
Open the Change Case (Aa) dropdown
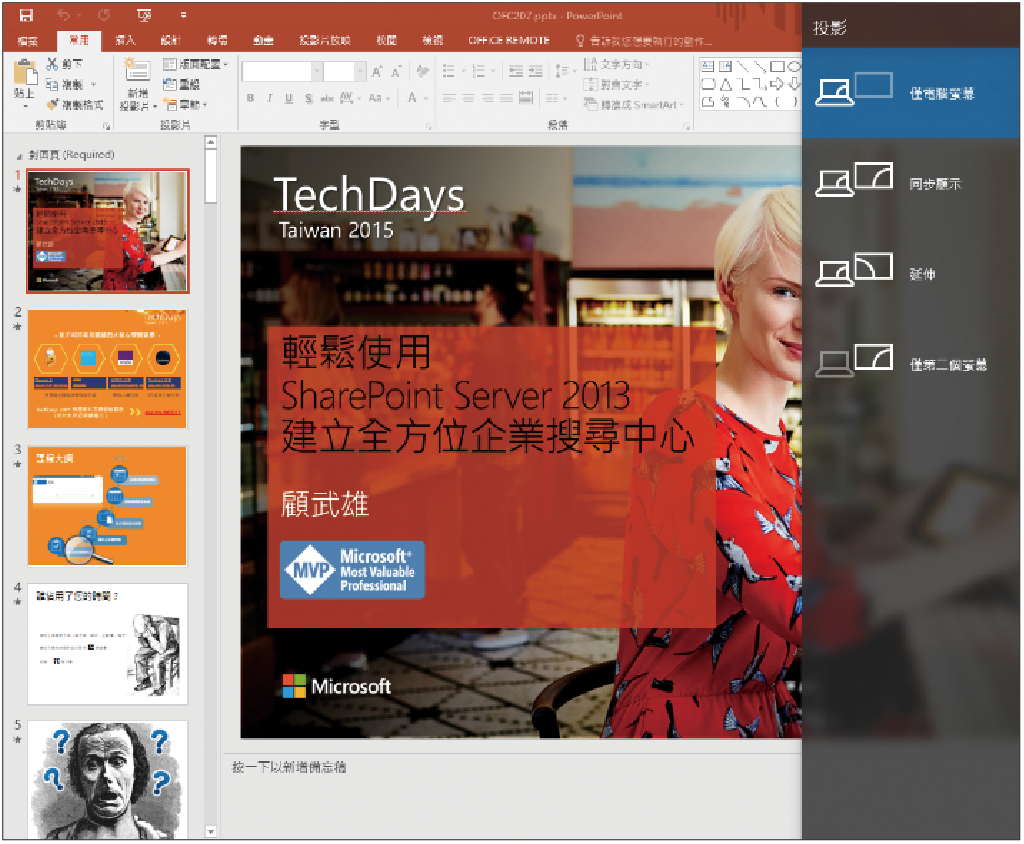pos(379,98)
